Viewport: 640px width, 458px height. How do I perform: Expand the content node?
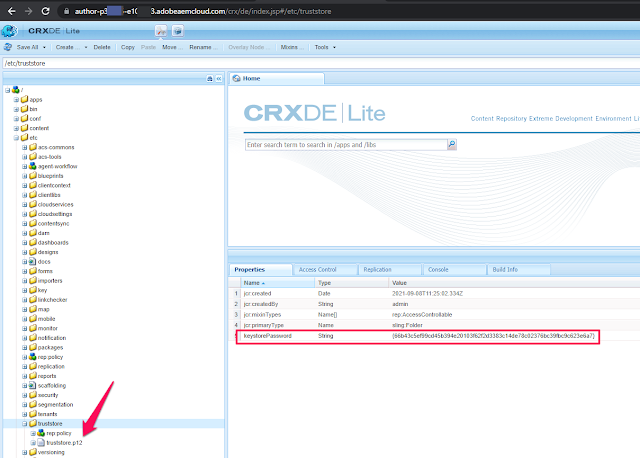point(16,128)
